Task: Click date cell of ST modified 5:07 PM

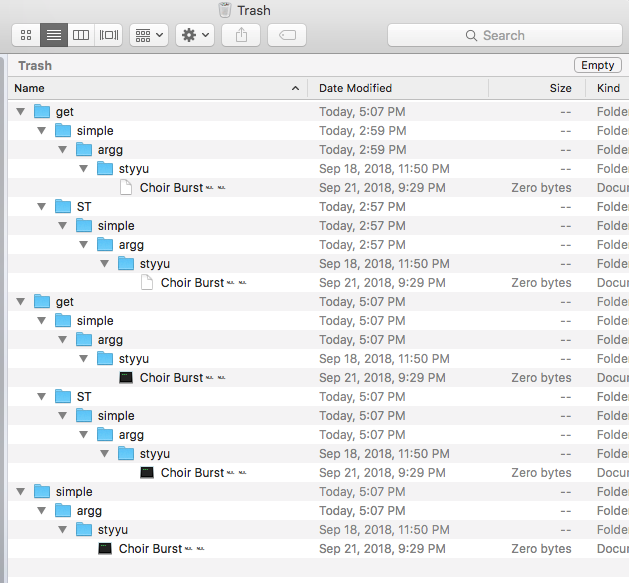Action: 362,397
